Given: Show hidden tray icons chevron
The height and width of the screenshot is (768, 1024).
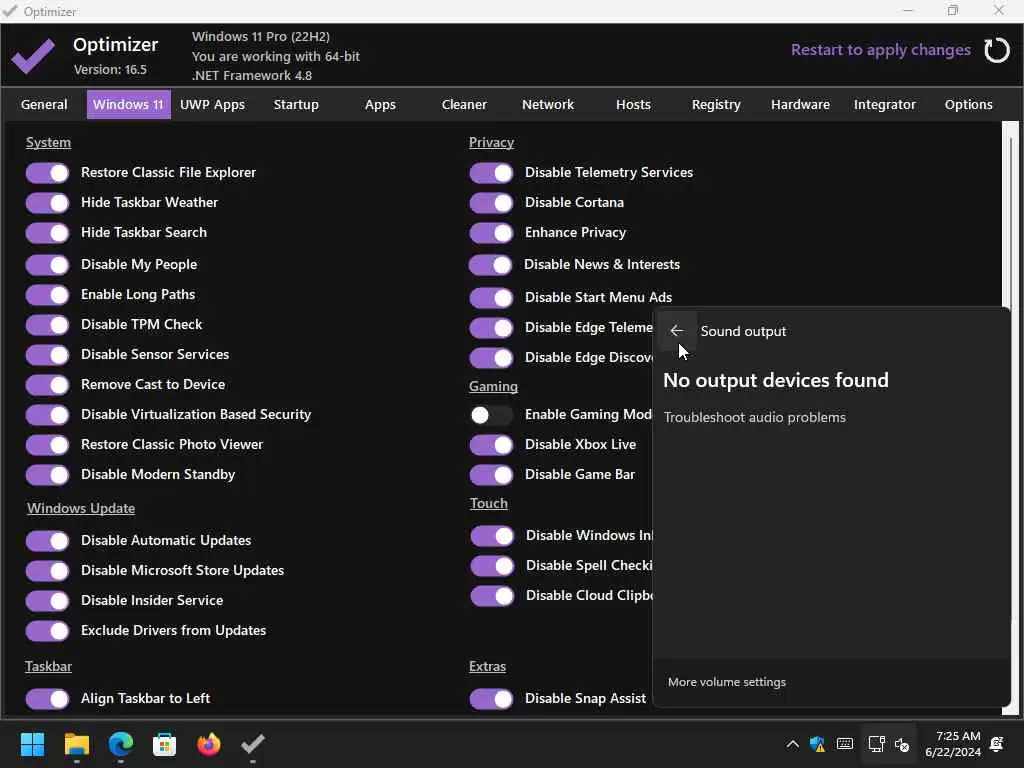Looking at the screenshot, I should (792, 744).
